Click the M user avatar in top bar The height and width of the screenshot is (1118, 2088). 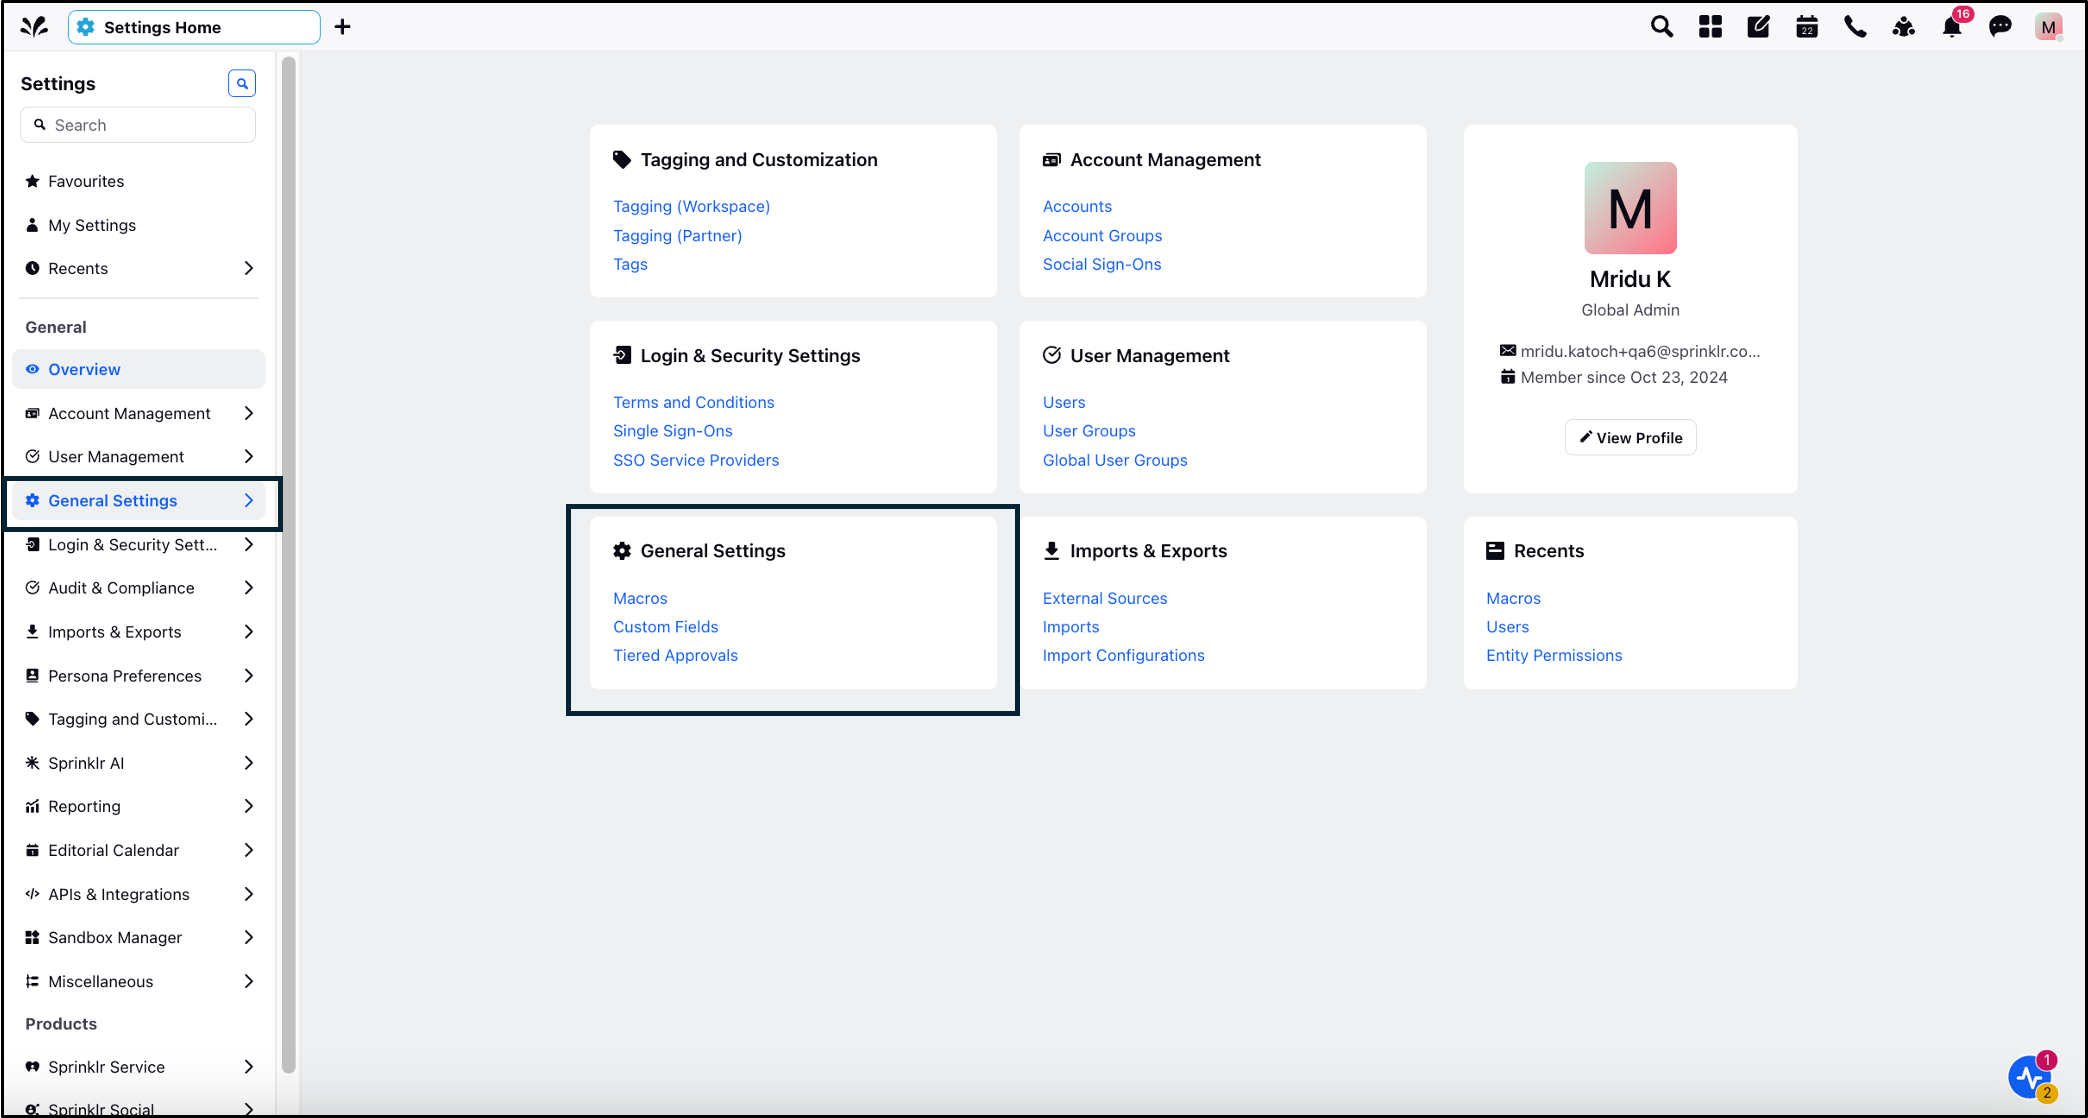[x=2049, y=27]
